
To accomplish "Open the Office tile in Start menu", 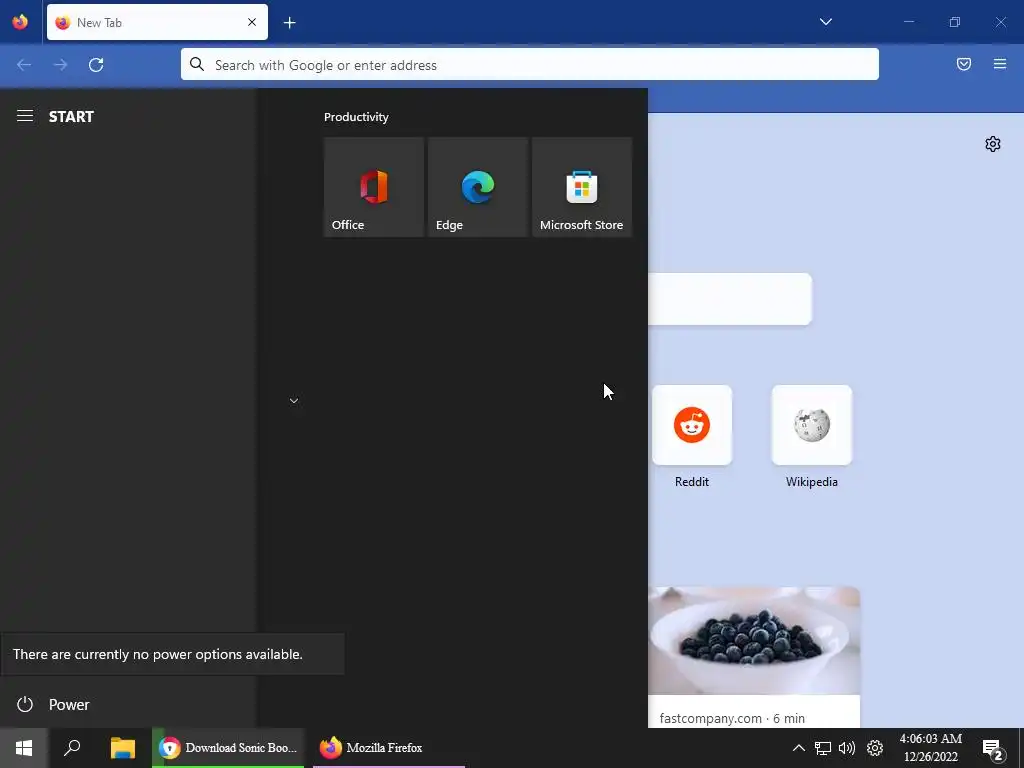I will pos(374,187).
